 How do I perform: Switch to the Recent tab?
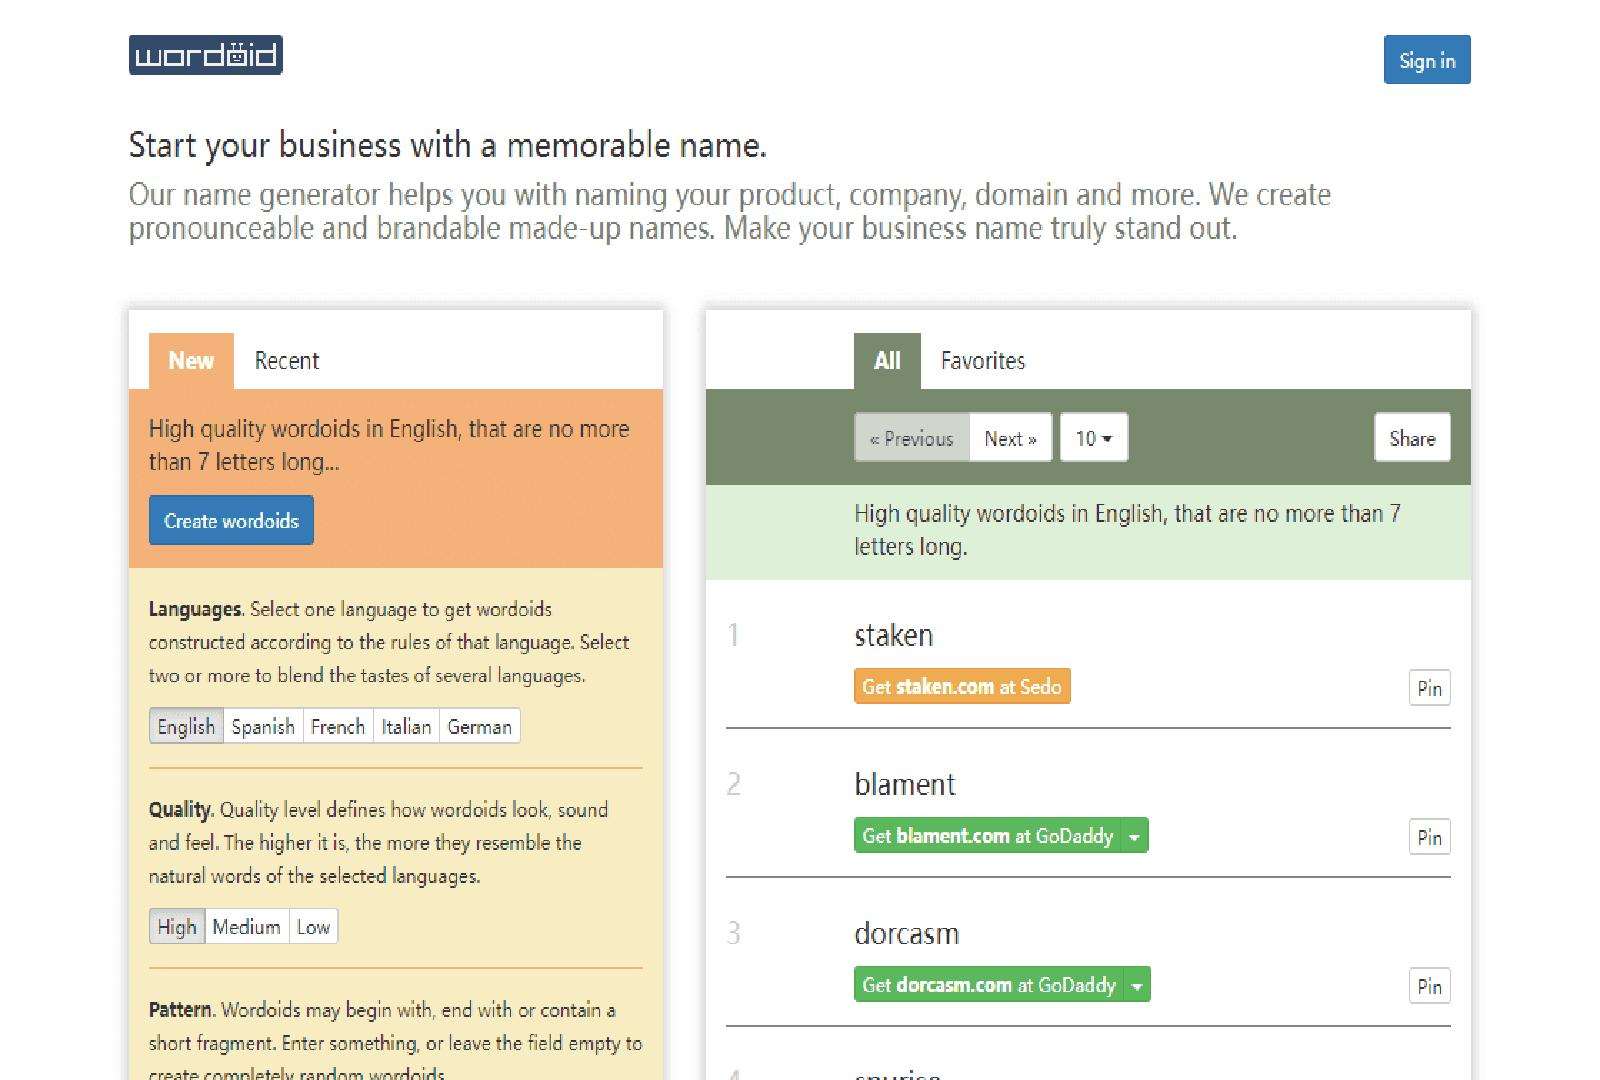286,361
